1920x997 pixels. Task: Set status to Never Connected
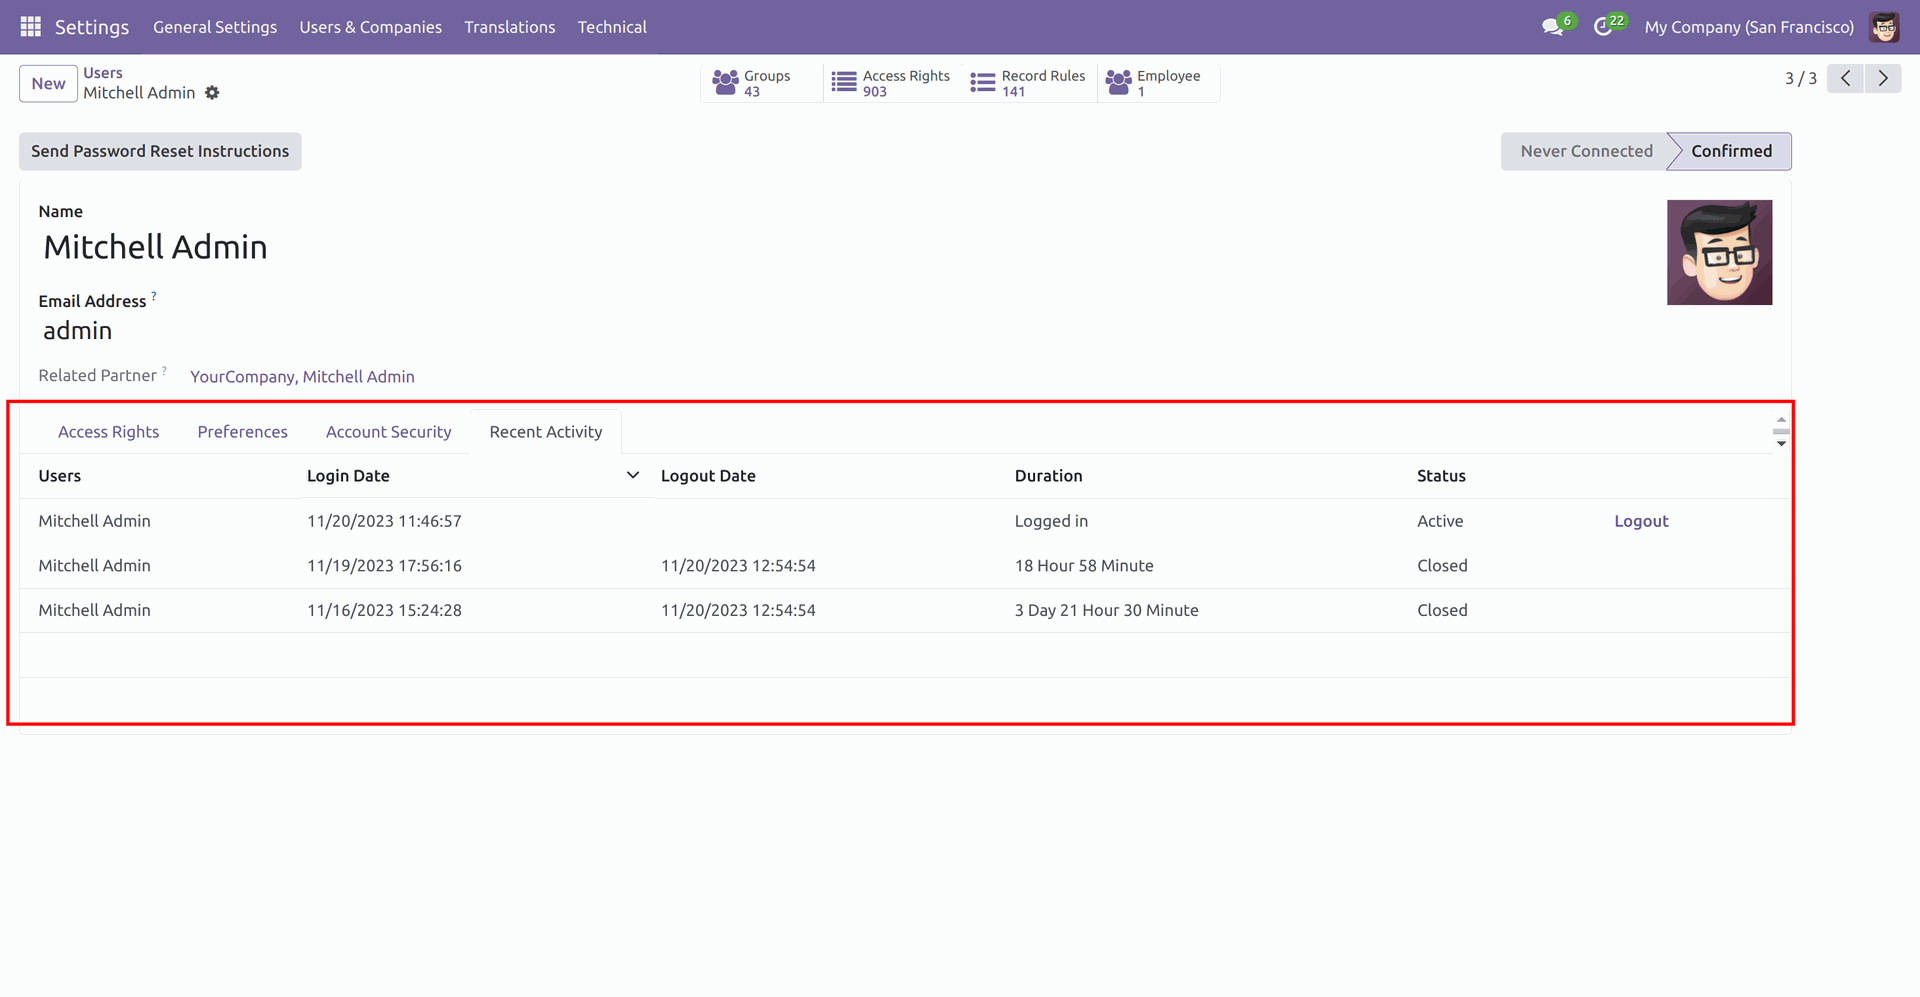click(x=1585, y=151)
